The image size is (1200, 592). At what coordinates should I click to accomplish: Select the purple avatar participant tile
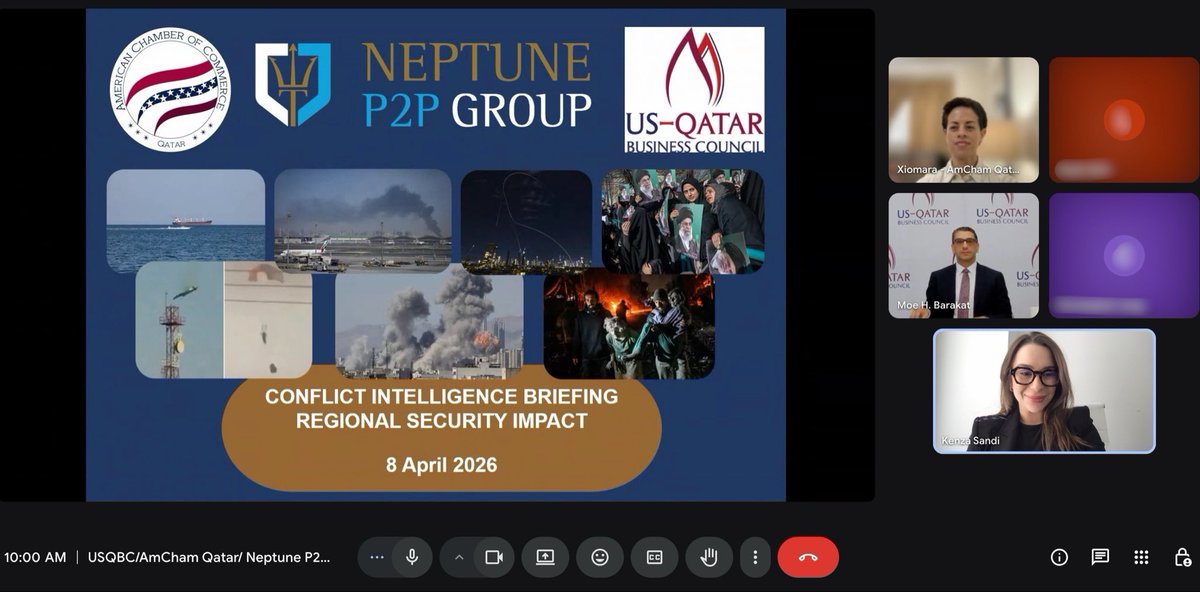click(x=1123, y=256)
